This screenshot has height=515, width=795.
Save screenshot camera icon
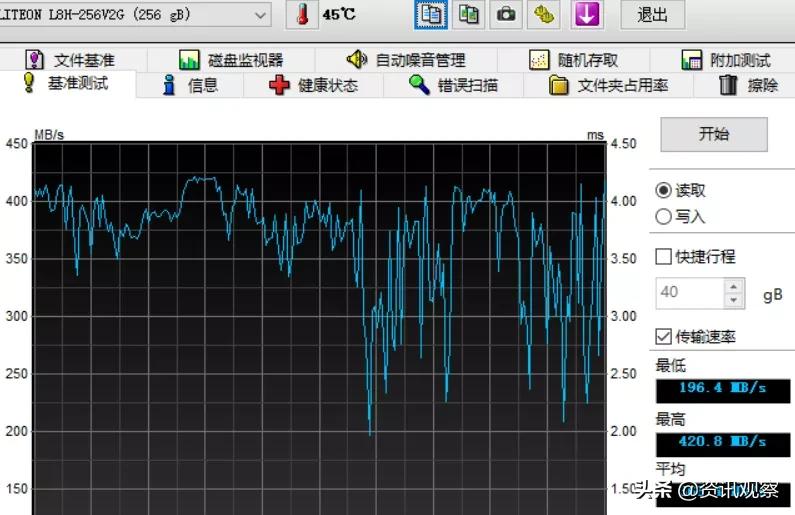pyautogui.click(x=505, y=14)
